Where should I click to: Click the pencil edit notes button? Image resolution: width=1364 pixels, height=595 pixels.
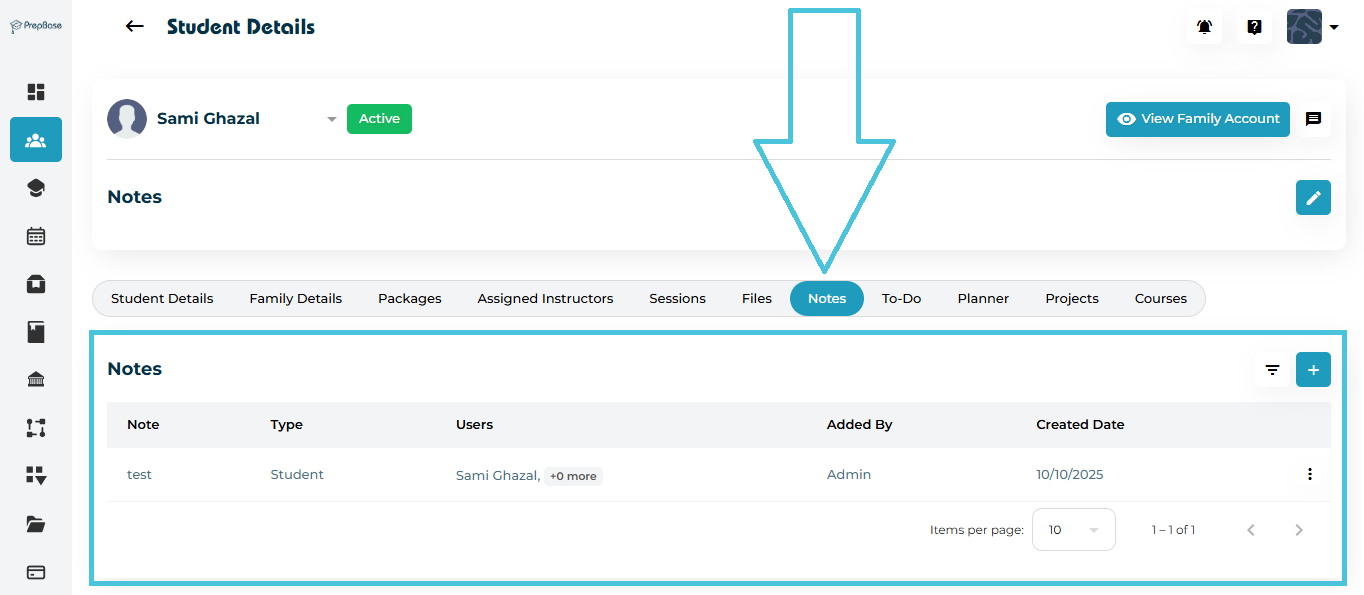[1313, 197]
